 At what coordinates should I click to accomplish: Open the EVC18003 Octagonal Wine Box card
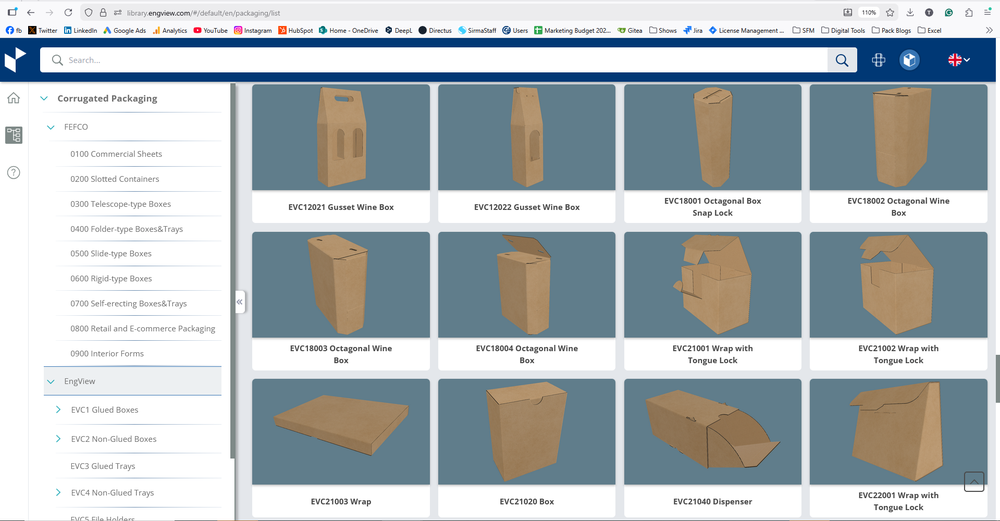[x=341, y=301]
